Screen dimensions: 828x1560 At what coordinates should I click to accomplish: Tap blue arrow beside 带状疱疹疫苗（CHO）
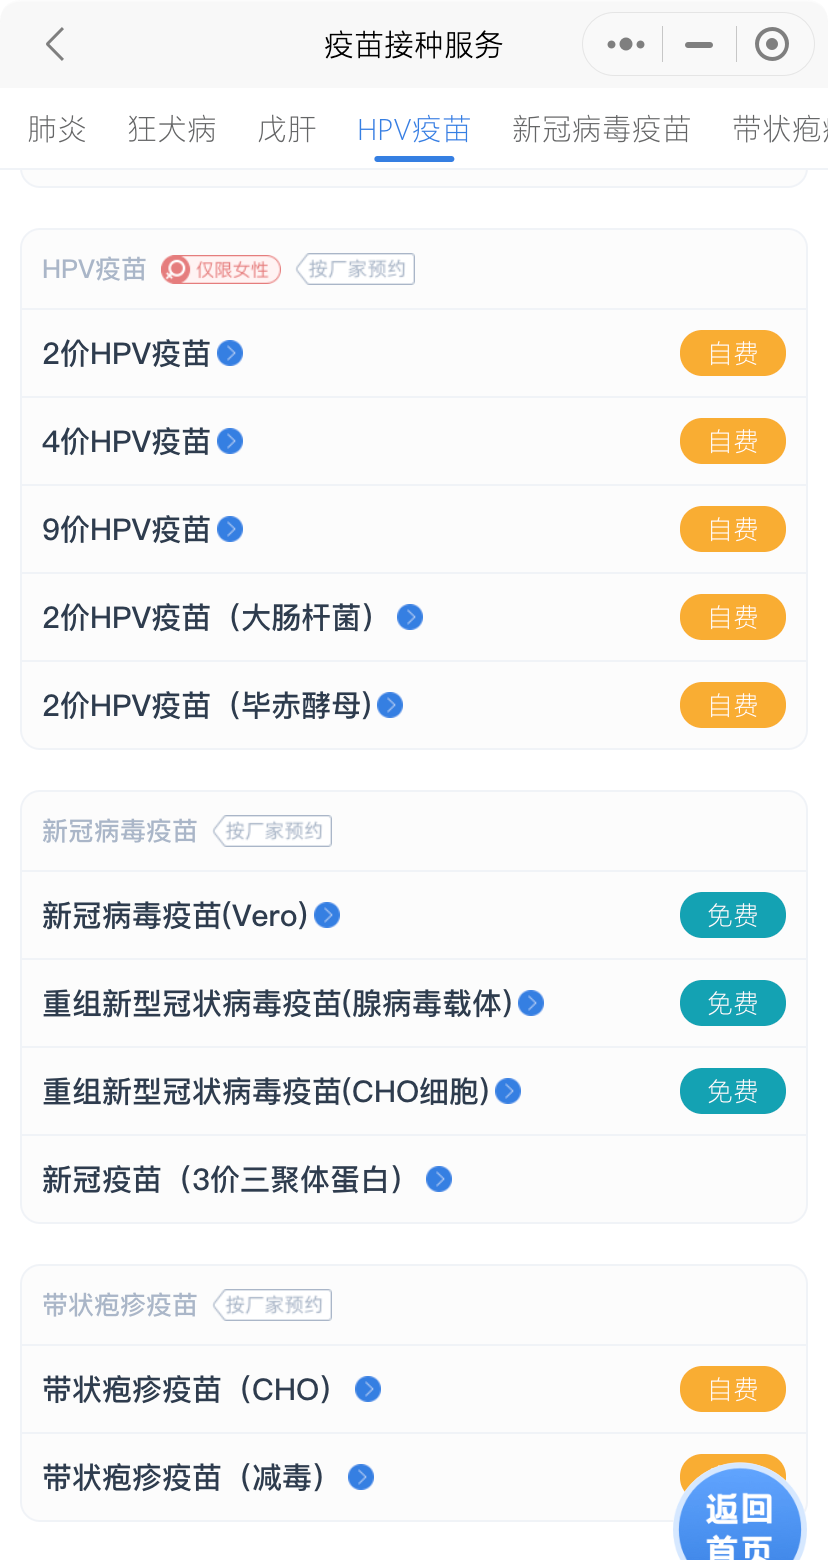[368, 1389]
